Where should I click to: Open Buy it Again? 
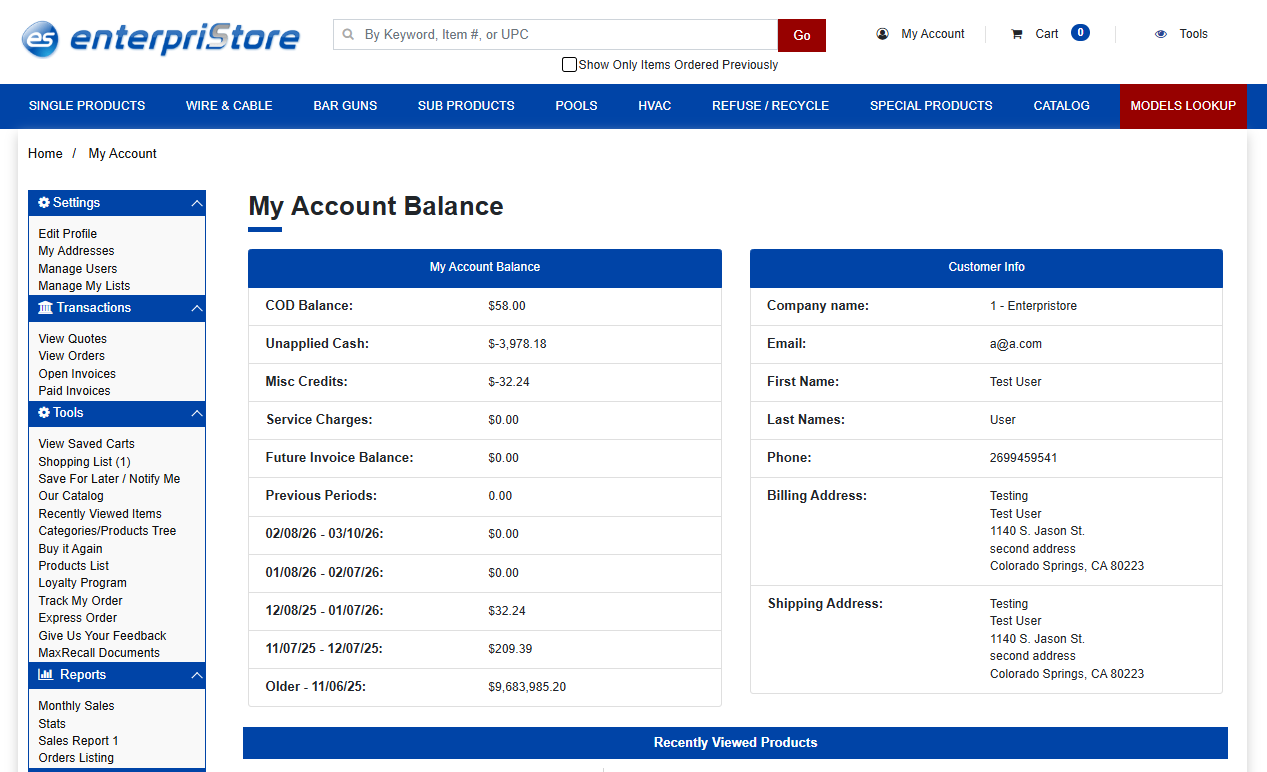point(70,549)
